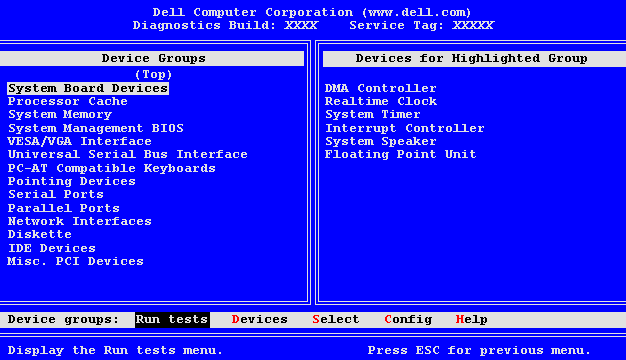
Task: Click the Device Groups panel header
Action: (x=152, y=59)
